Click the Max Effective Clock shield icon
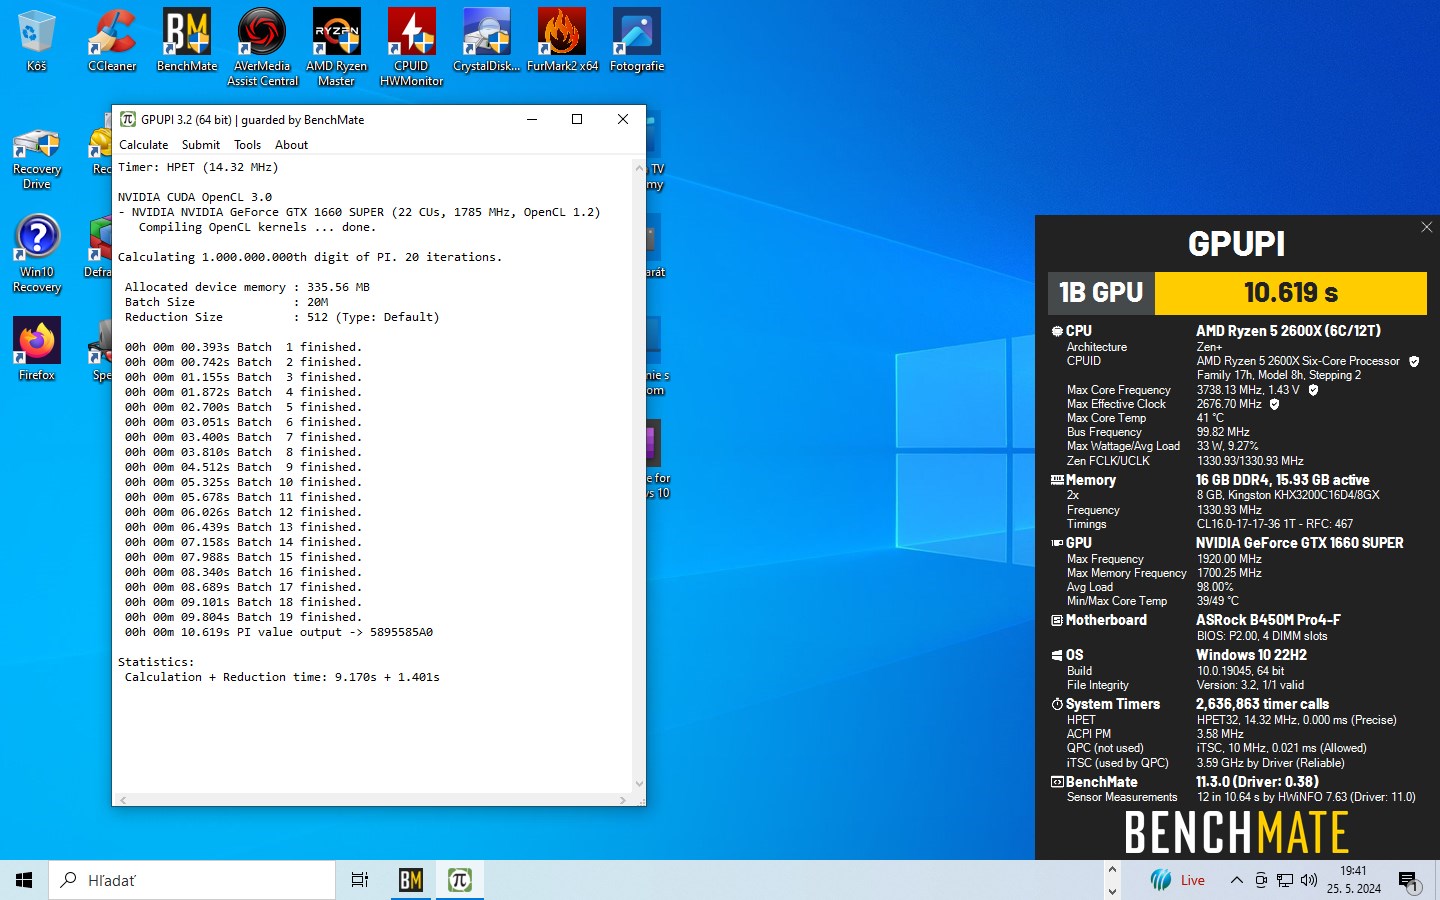1440x900 pixels. point(1274,404)
